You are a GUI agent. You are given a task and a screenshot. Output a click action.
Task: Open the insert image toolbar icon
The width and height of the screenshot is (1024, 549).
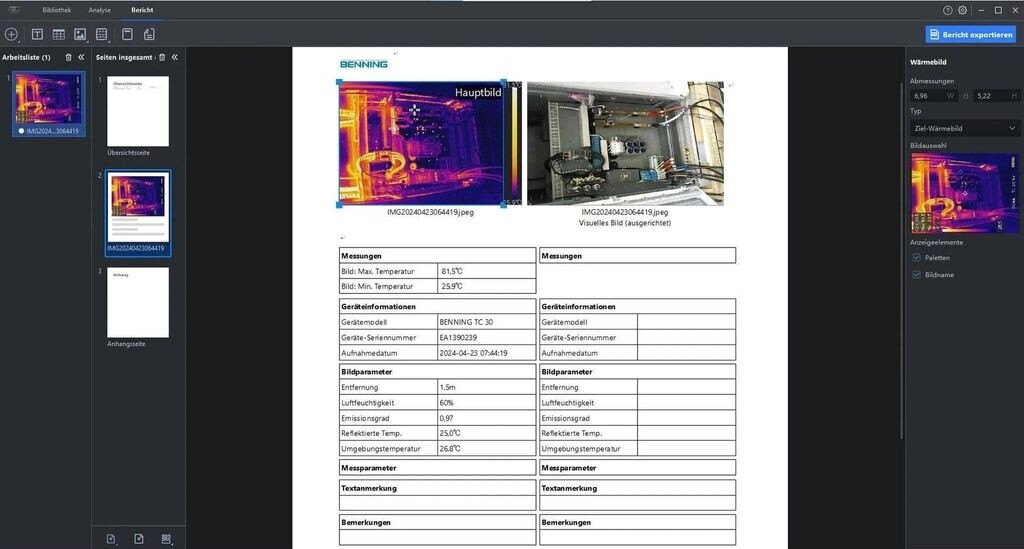[x=80, y=34]
